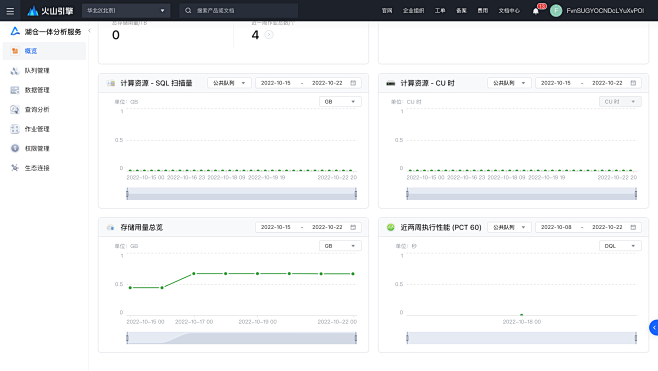Screen dimensions: 658x371
Task: Open GB unit dropdown in 存储用量总览 chart
Action: [340, 246]
